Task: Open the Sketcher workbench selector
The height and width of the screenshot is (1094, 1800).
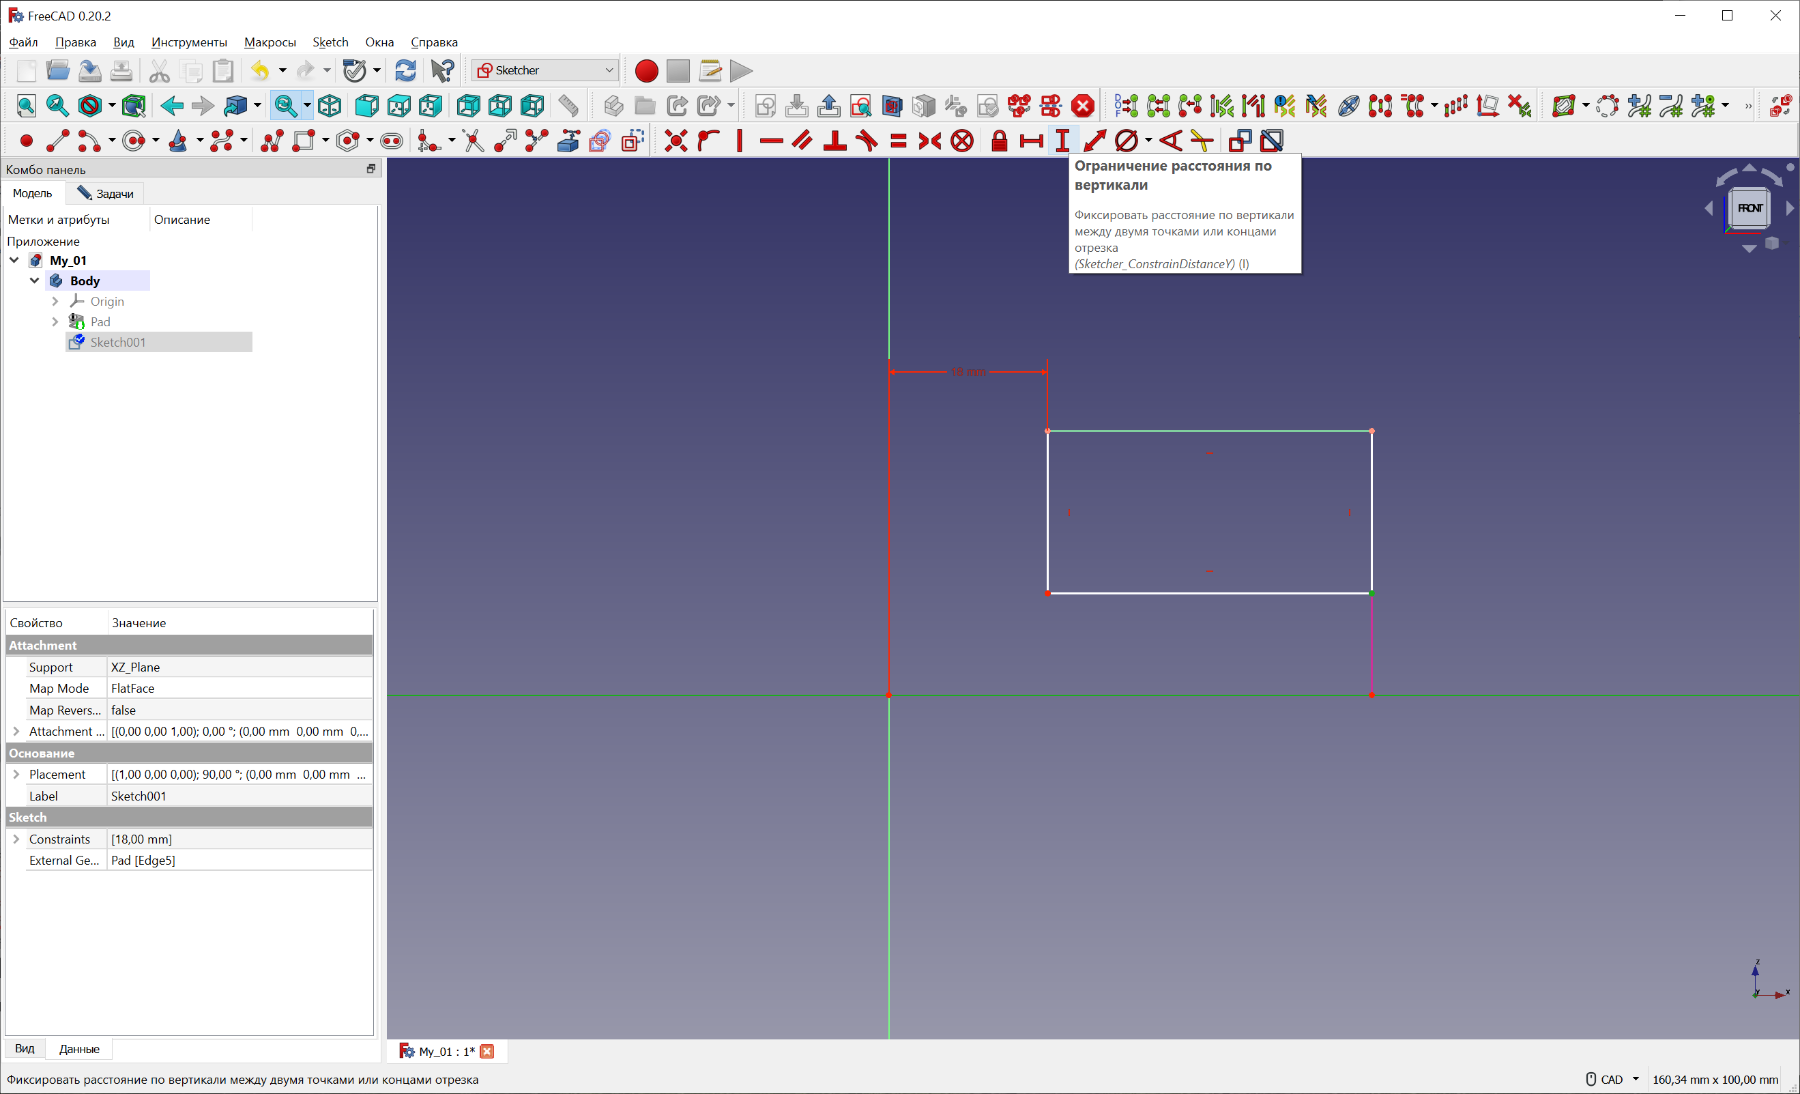Action: (x=545, y=70)
